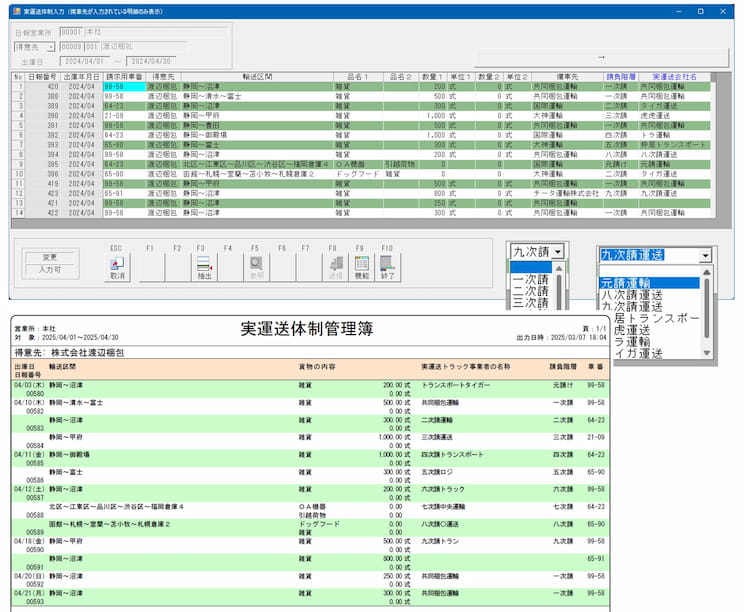Click the 元請け level cell in row 9

tap(621, 164)
